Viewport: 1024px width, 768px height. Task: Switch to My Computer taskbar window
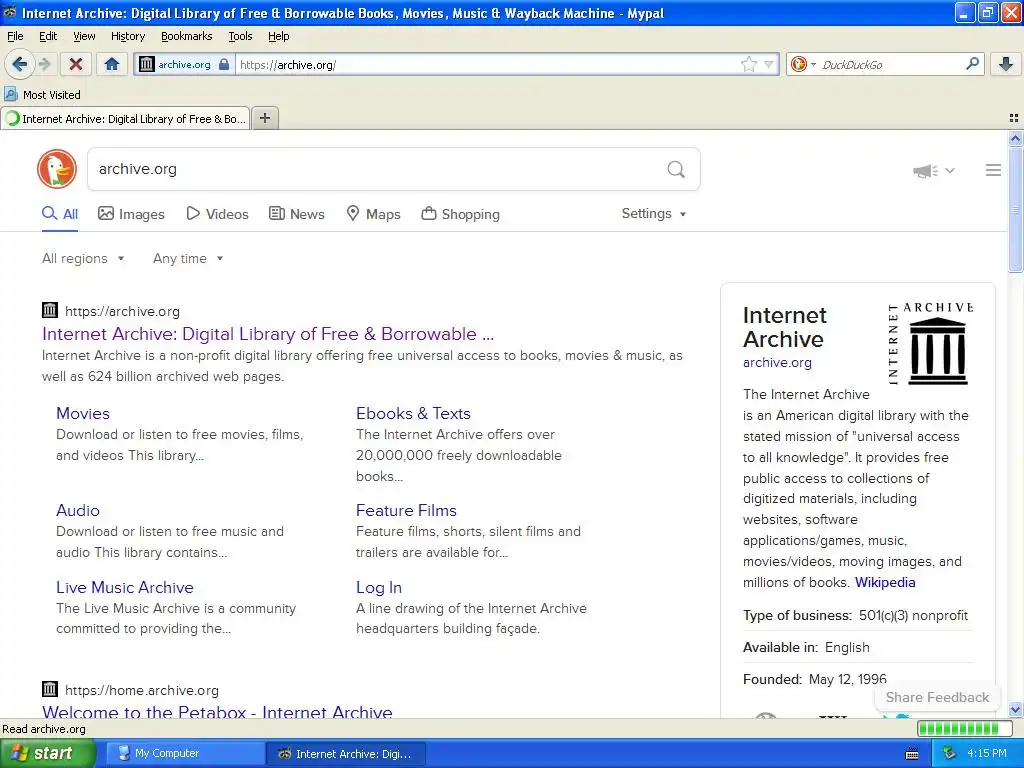pos(185,753)
